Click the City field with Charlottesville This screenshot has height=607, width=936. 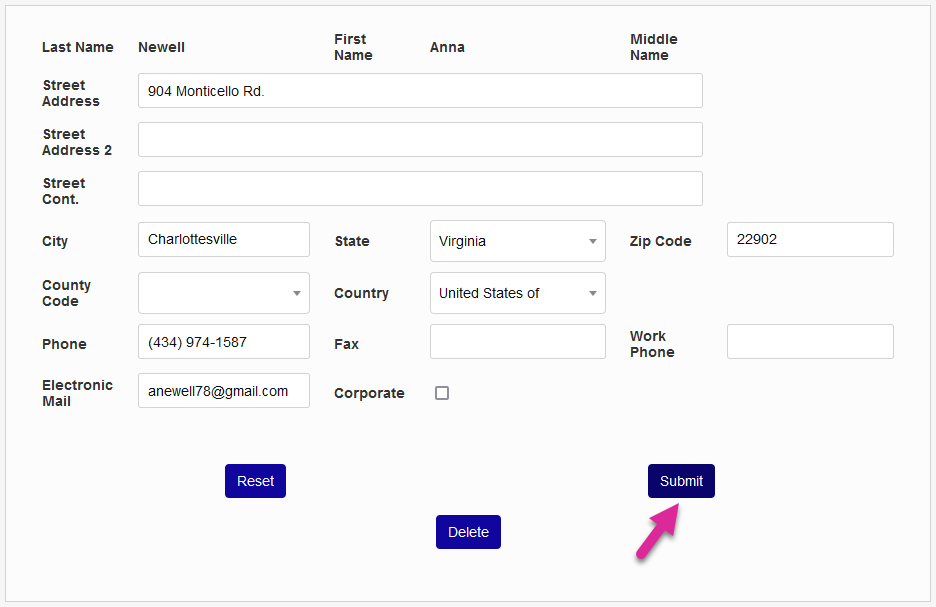(x=224, y=240)
